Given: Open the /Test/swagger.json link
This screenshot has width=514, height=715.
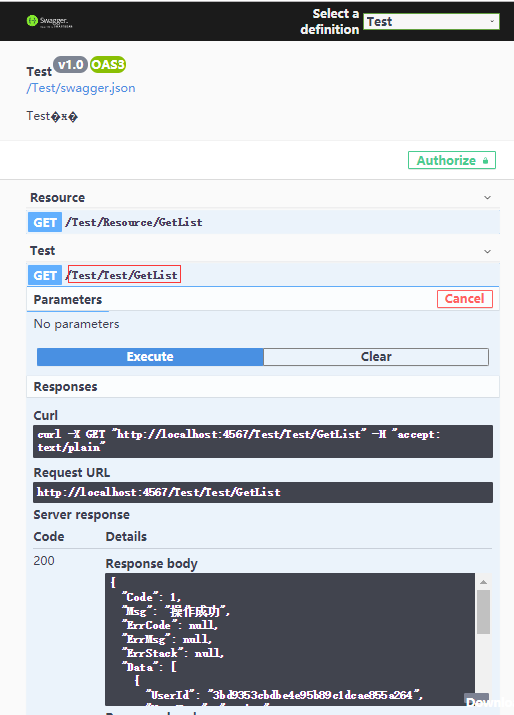Looking at the screenshot, I should click(x=81, y=88).
